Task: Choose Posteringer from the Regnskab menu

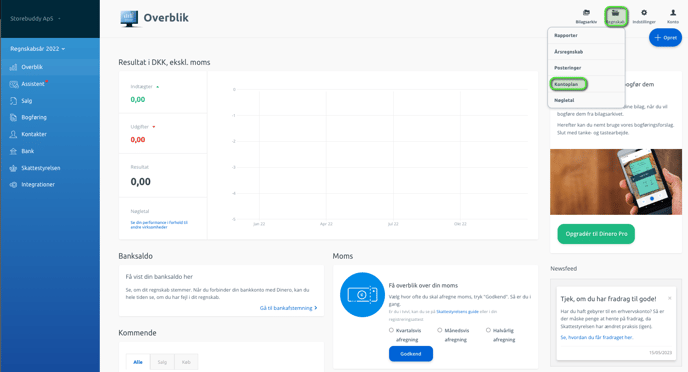Action: 567,68
